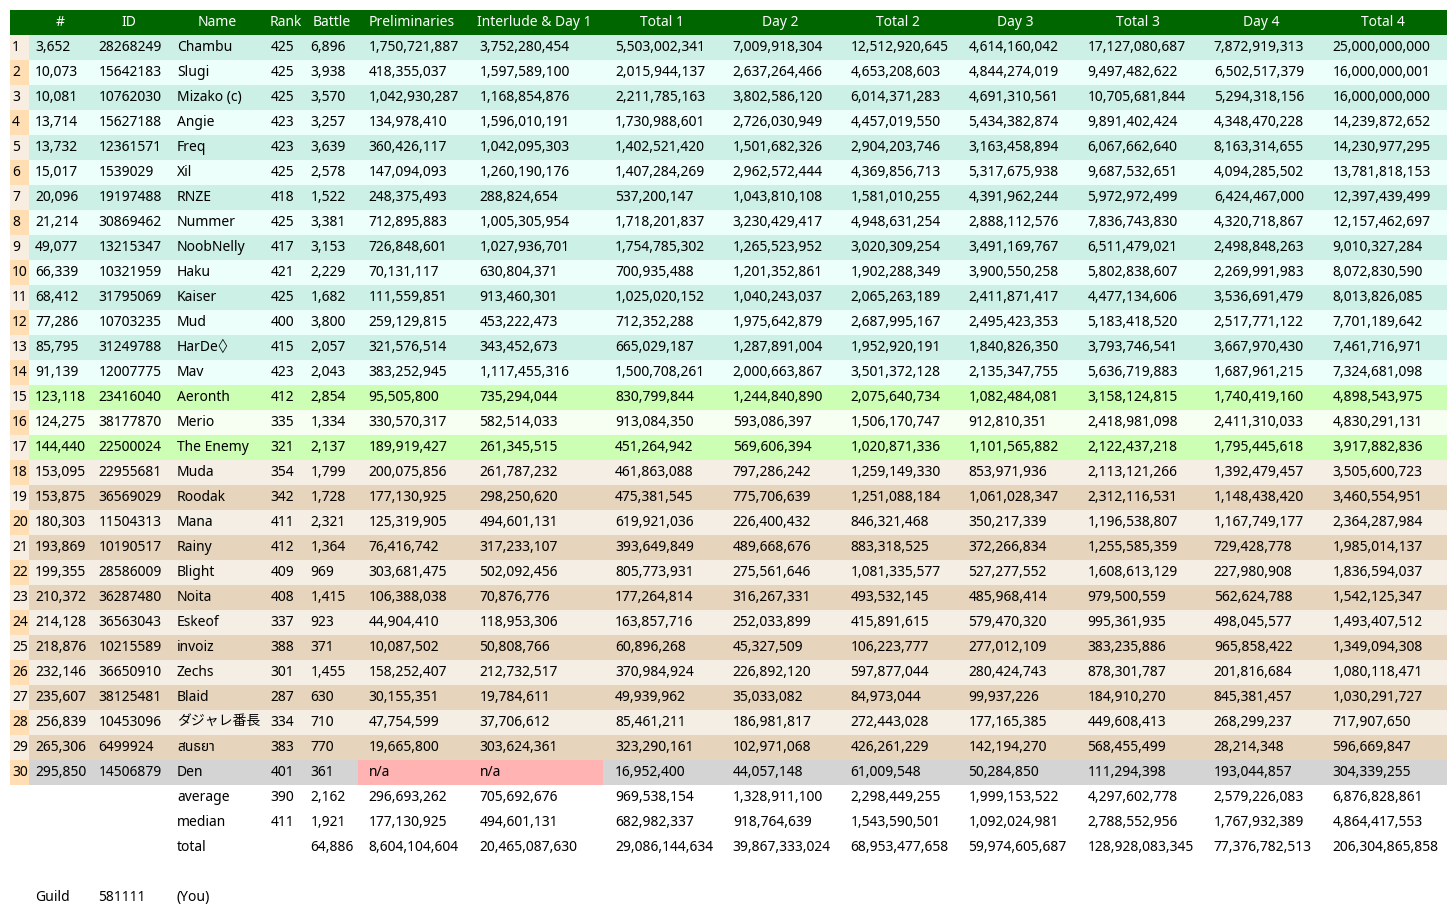Image resolution: width=1456 pixels, height=920 pixels.
Task: Select the 'Total 4' column header
Action: point(1383,21)
